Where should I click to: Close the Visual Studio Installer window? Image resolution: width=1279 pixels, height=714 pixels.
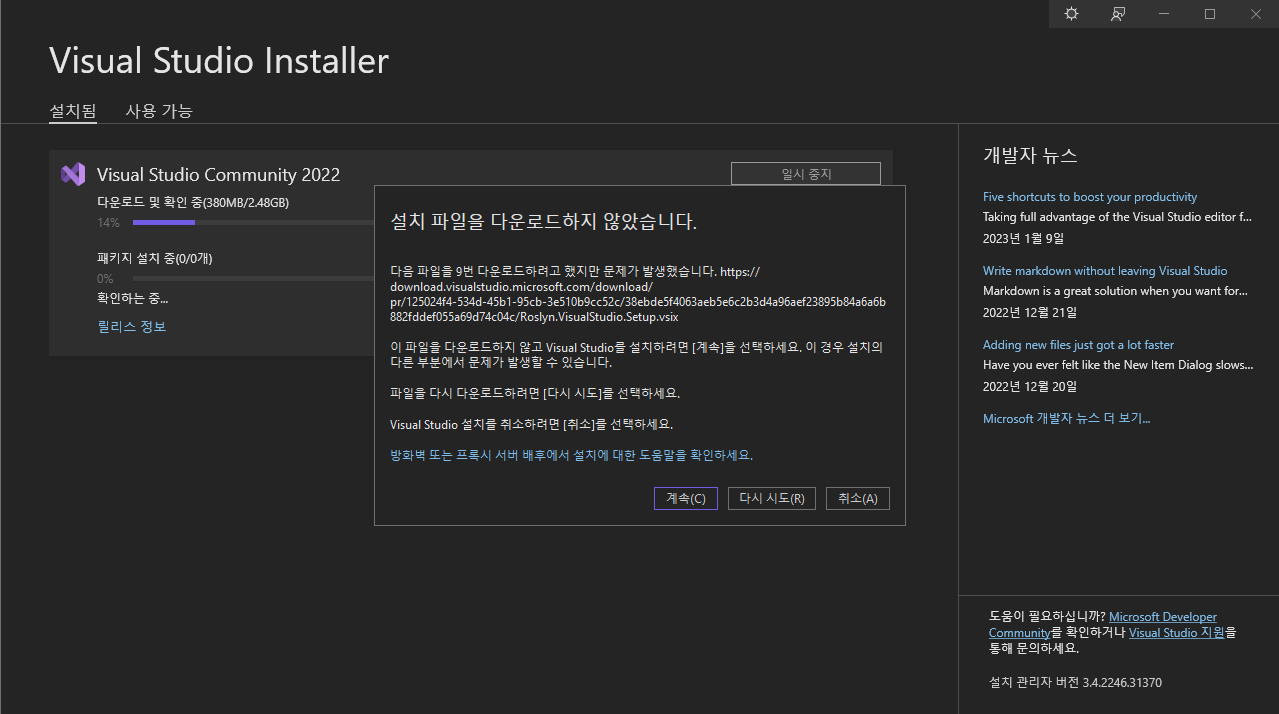click(1255, 14)
